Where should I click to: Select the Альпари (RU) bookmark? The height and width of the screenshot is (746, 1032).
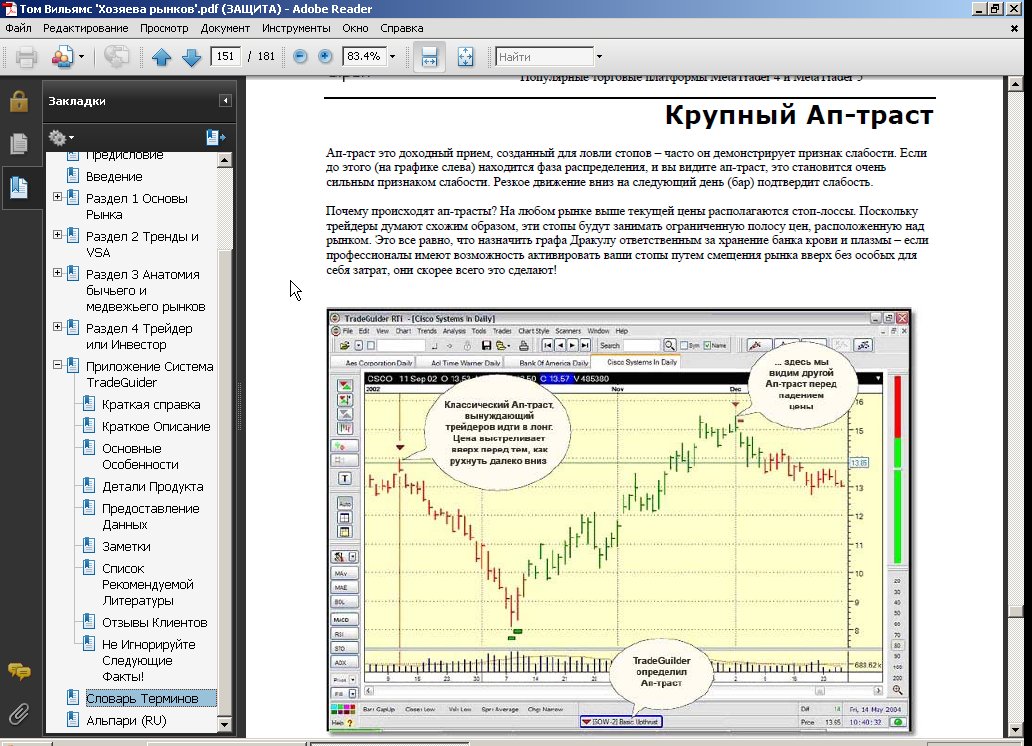click(126, 720)
